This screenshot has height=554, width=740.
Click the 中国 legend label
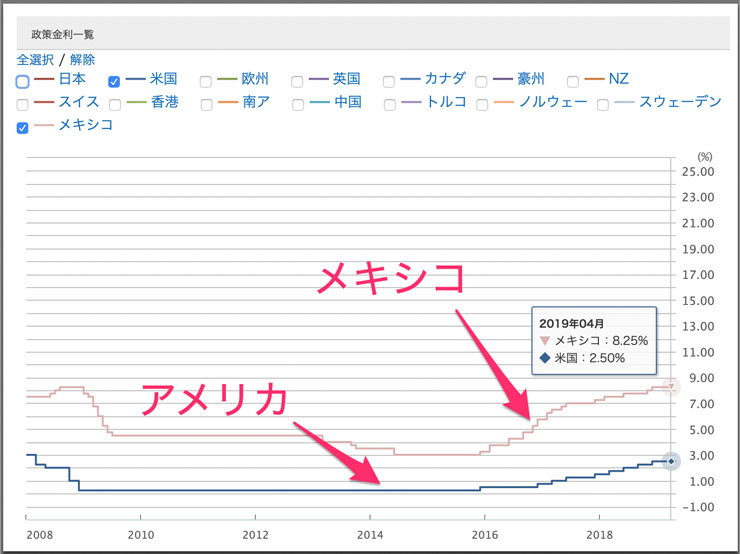[x=348, y=102]
